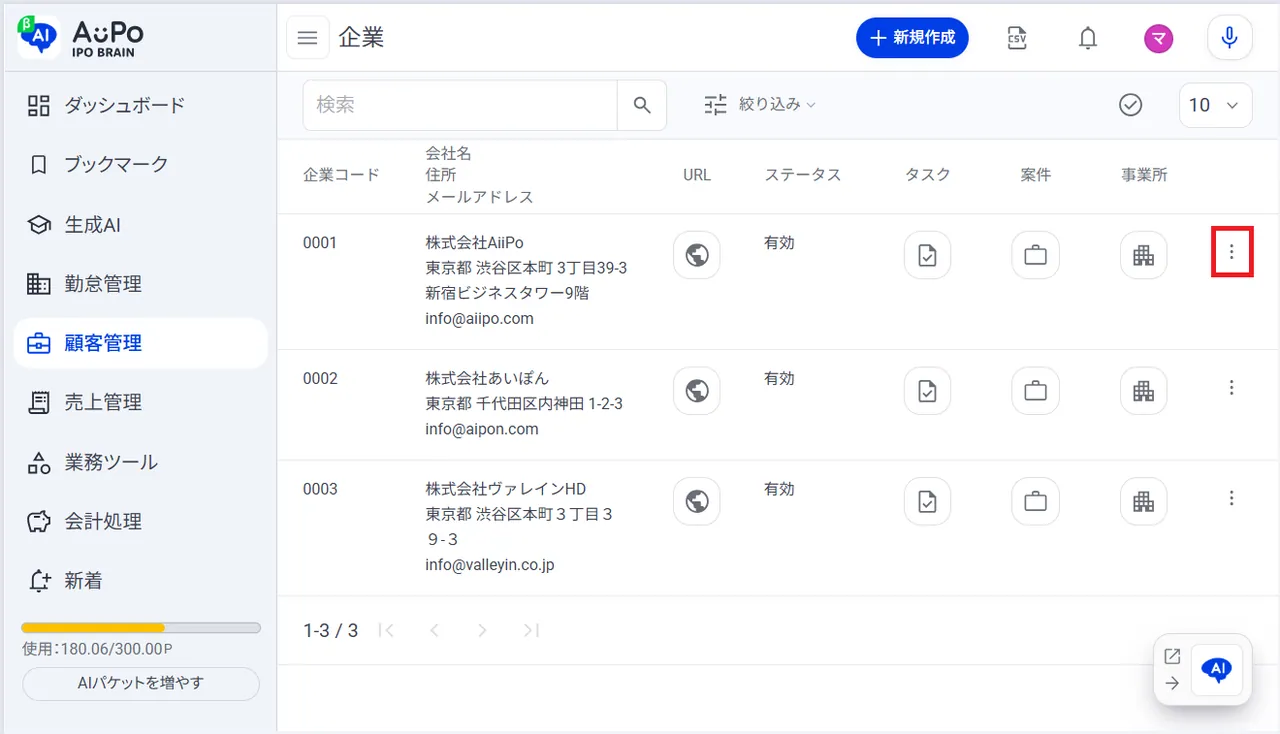The width and height of the screenshot is (1280, 734).
Task: Open 売上管理 in sidebar
Action: click(x=141, y=402)
